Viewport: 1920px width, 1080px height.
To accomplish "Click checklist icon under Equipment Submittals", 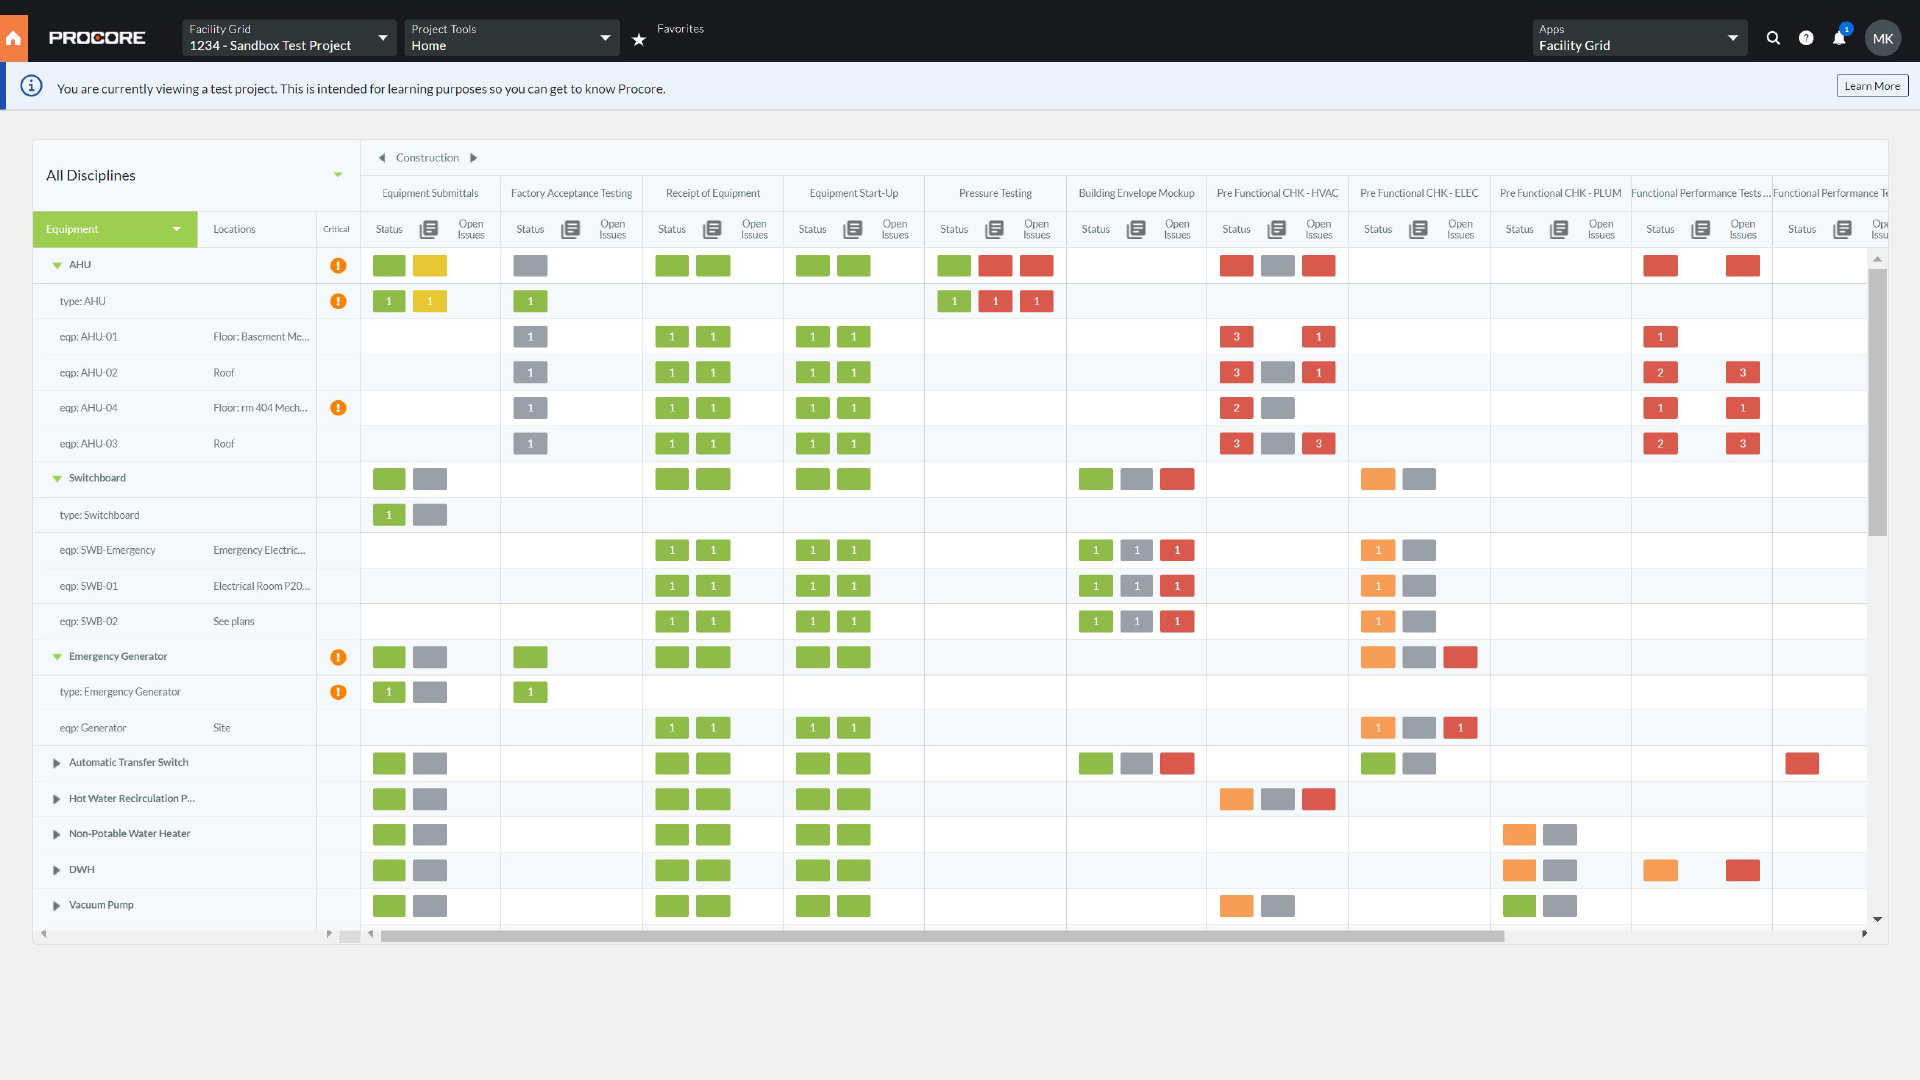I will coord(429,230).
